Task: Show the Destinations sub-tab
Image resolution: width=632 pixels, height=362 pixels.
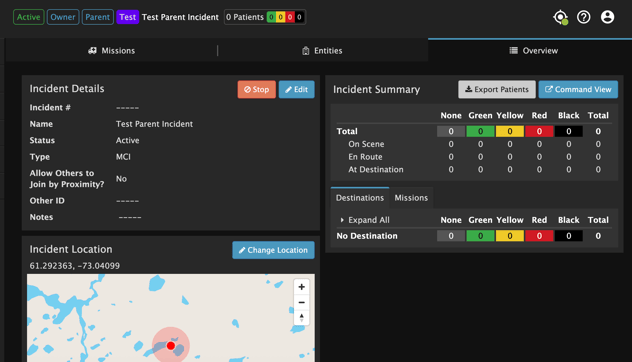Action: pos(360,198)
